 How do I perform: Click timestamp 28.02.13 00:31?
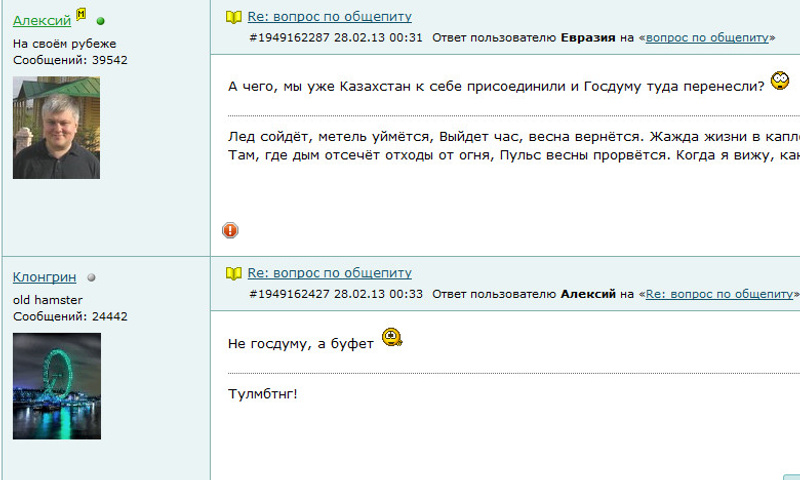point(379,38)
